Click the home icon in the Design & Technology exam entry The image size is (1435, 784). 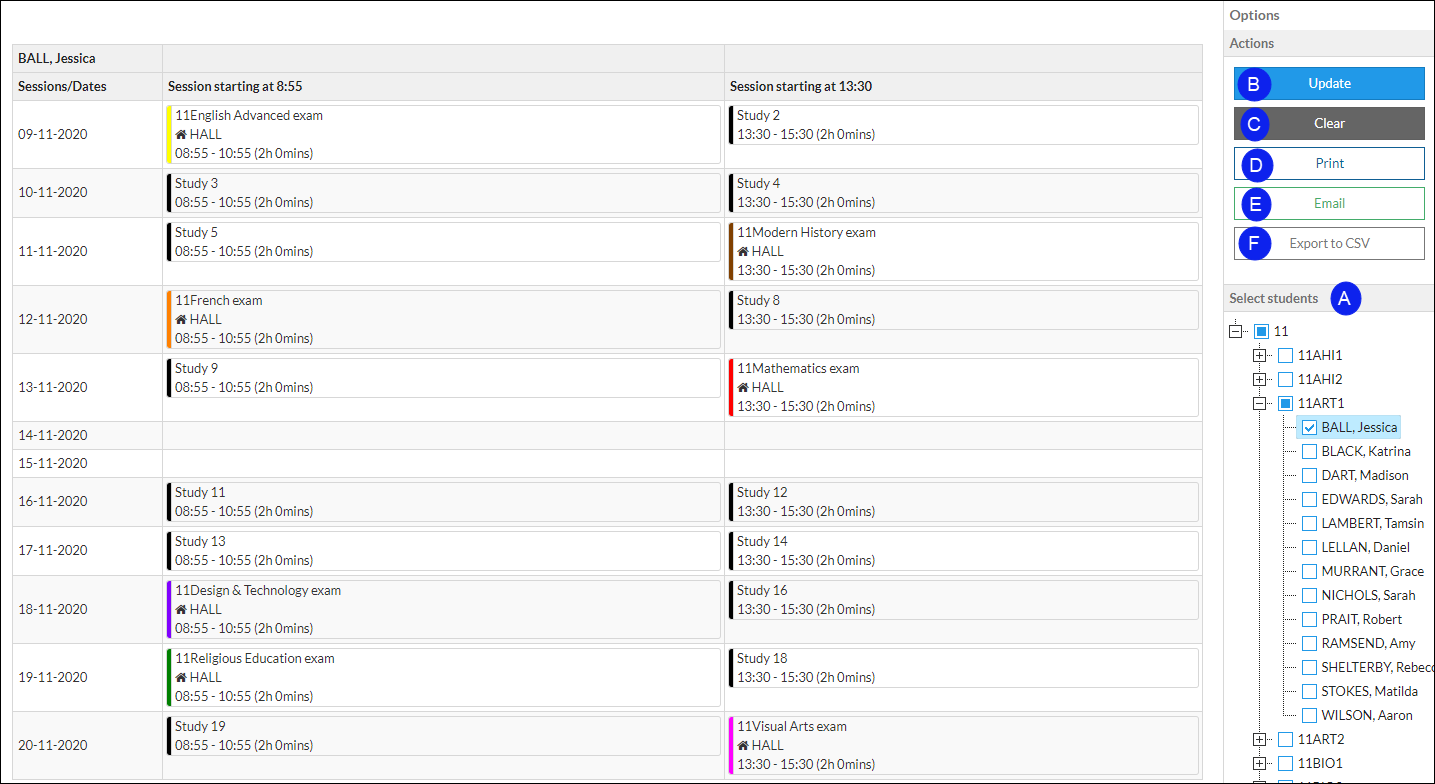[x=181, y=609]
